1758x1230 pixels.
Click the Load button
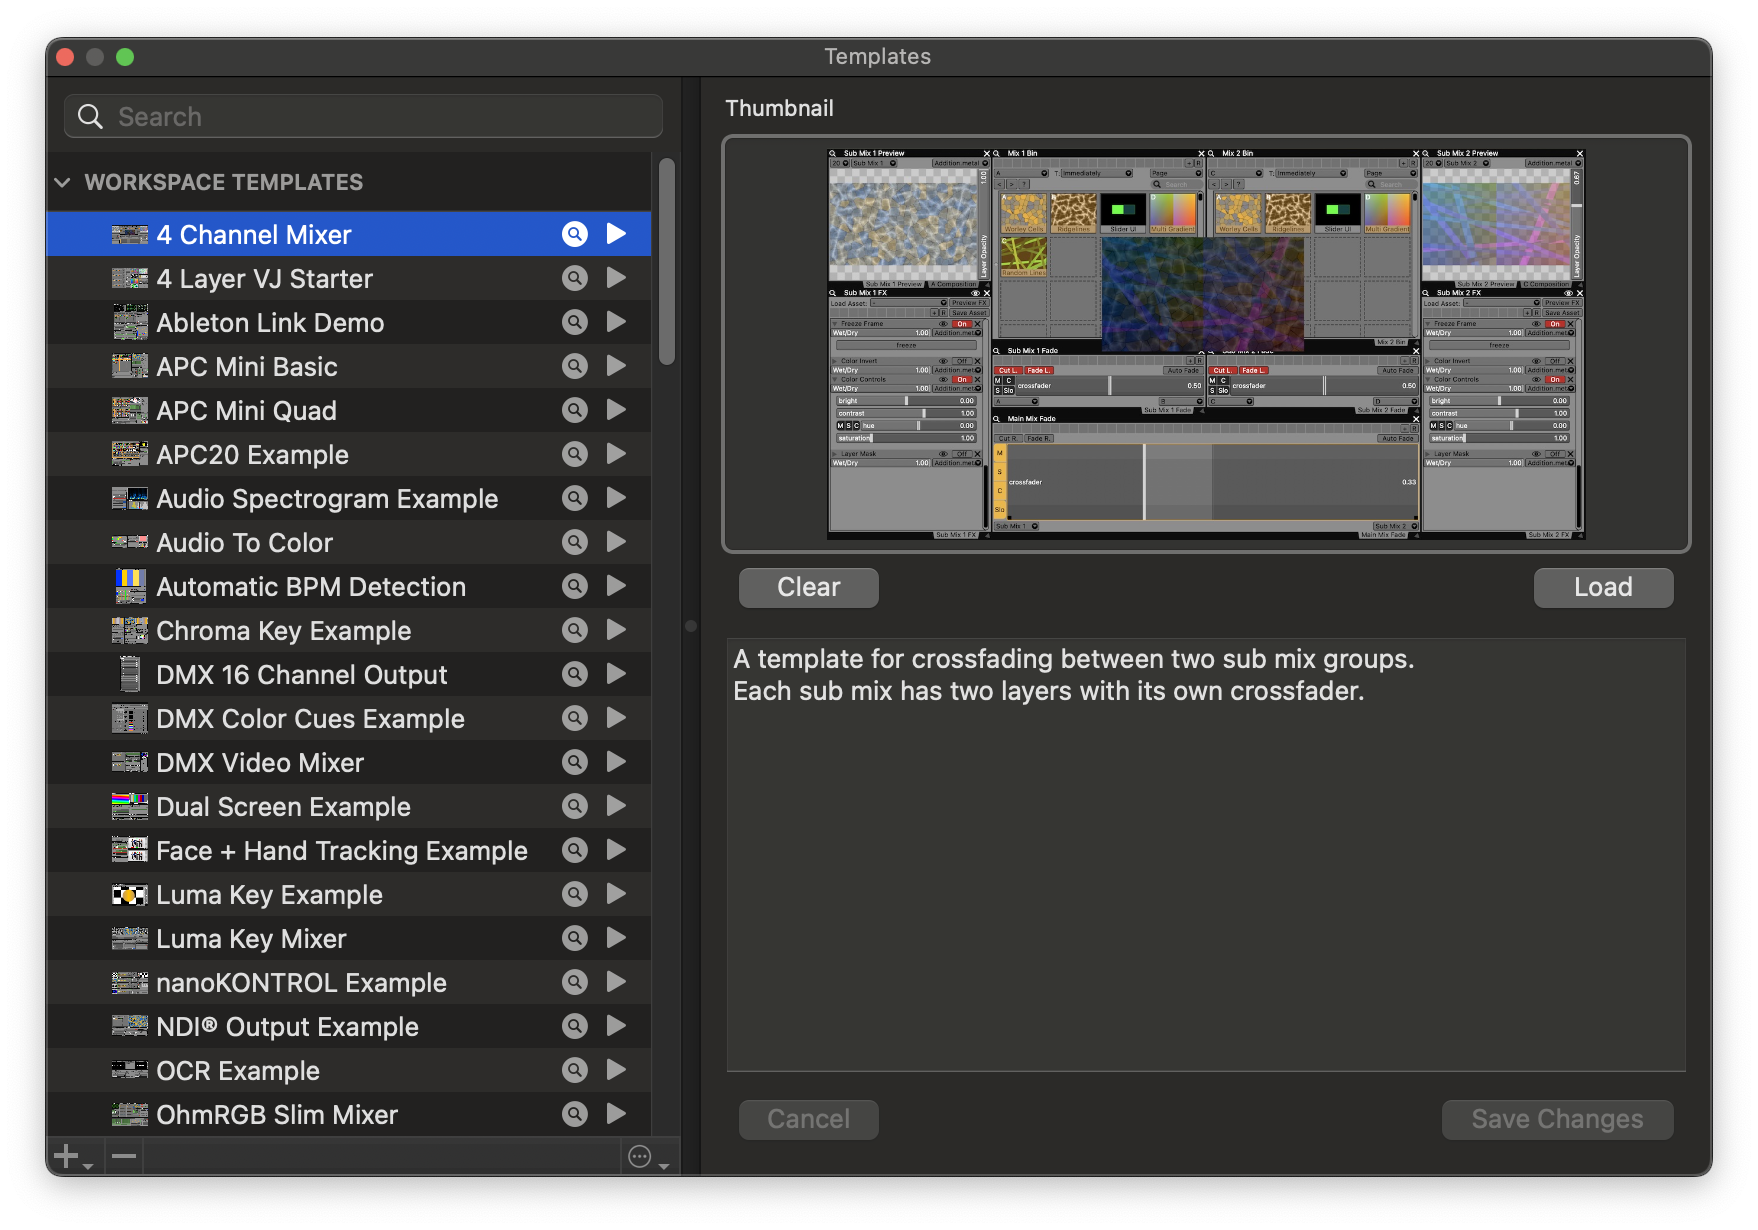click(1603, 587)
